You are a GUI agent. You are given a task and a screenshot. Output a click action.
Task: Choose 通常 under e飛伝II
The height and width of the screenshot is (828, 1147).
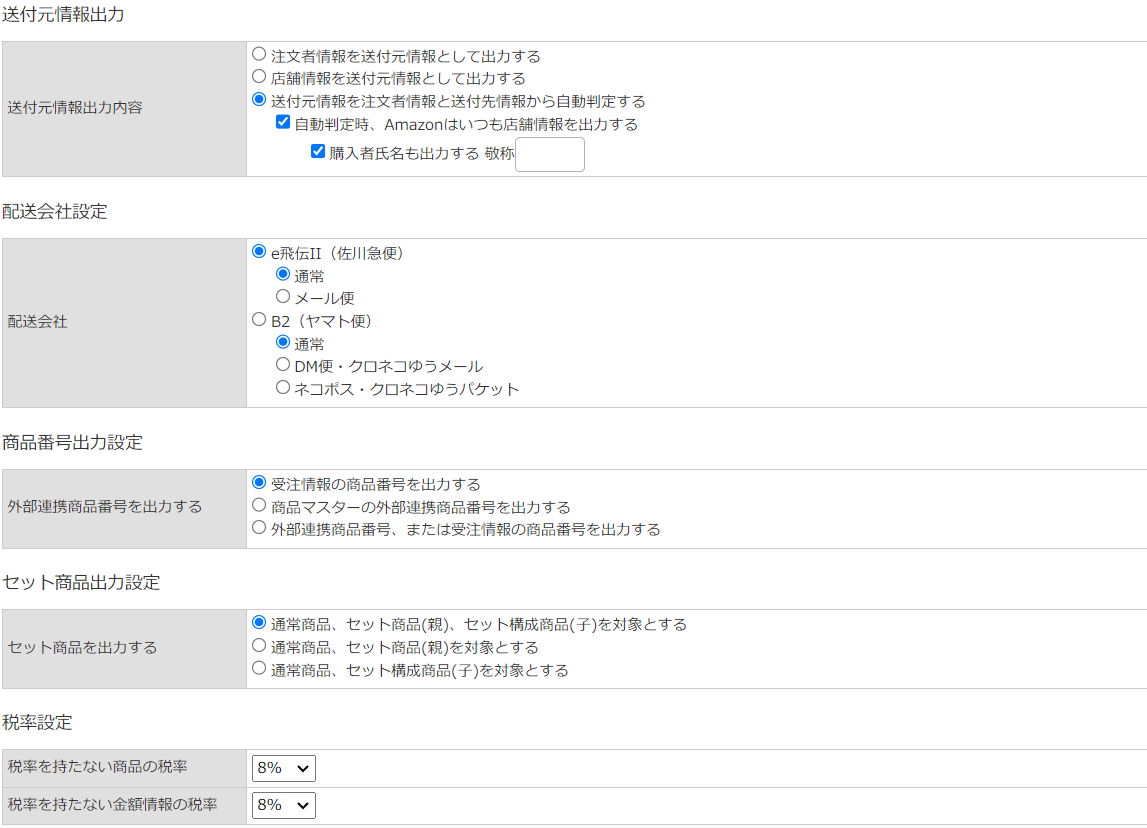click(283, 275)
